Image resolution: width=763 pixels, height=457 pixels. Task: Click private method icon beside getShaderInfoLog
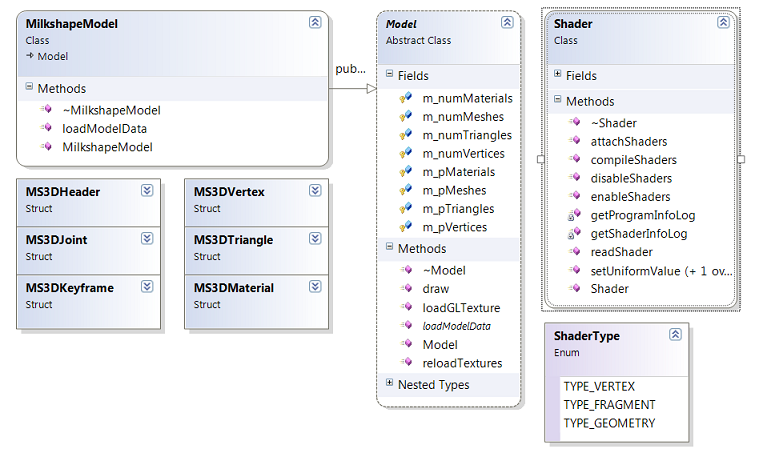point(575,233)
